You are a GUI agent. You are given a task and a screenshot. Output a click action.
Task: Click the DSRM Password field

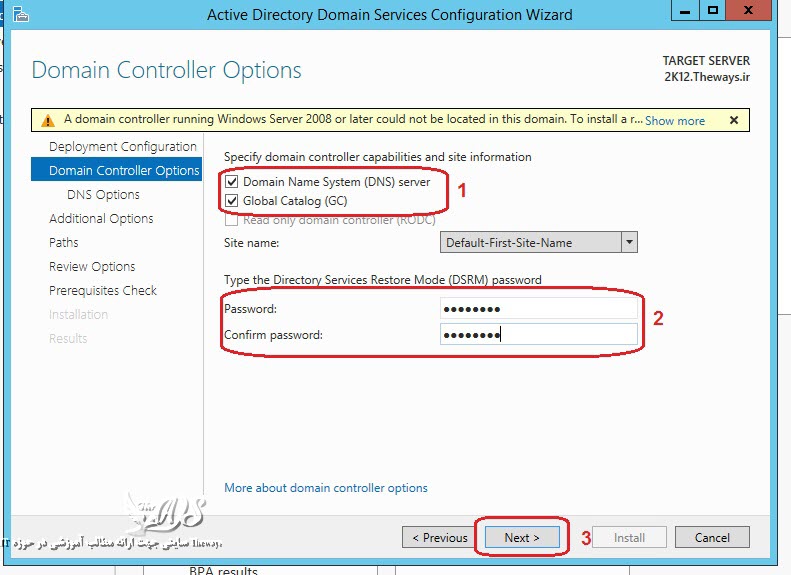point(538,309)
